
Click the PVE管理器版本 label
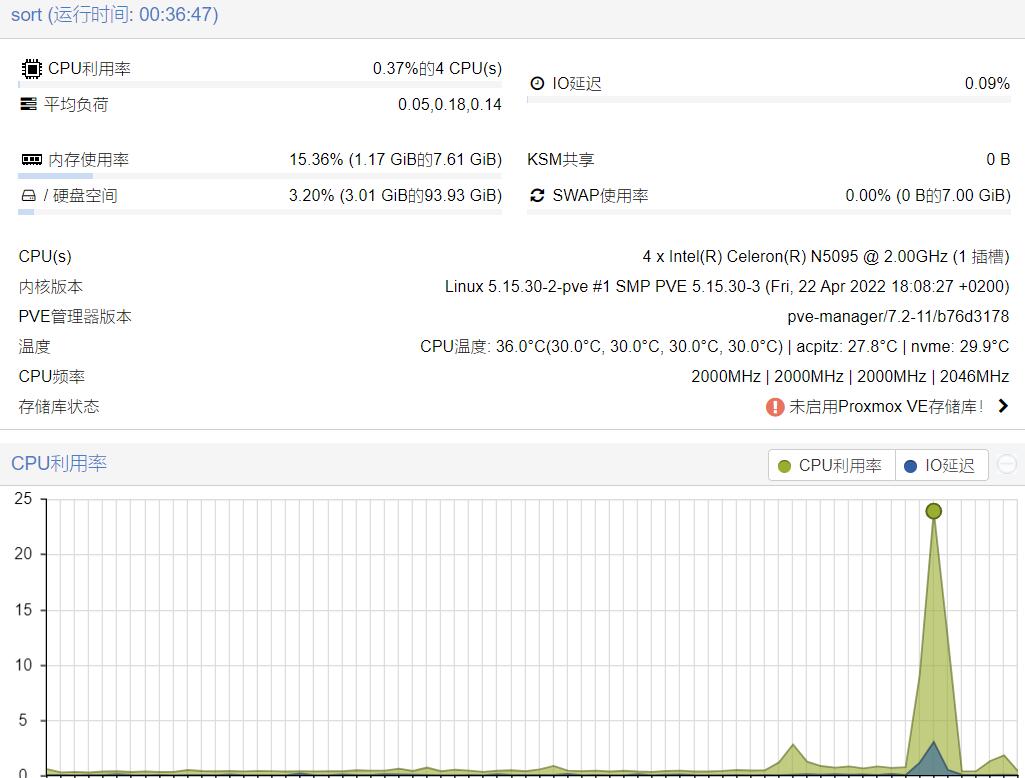75,316
